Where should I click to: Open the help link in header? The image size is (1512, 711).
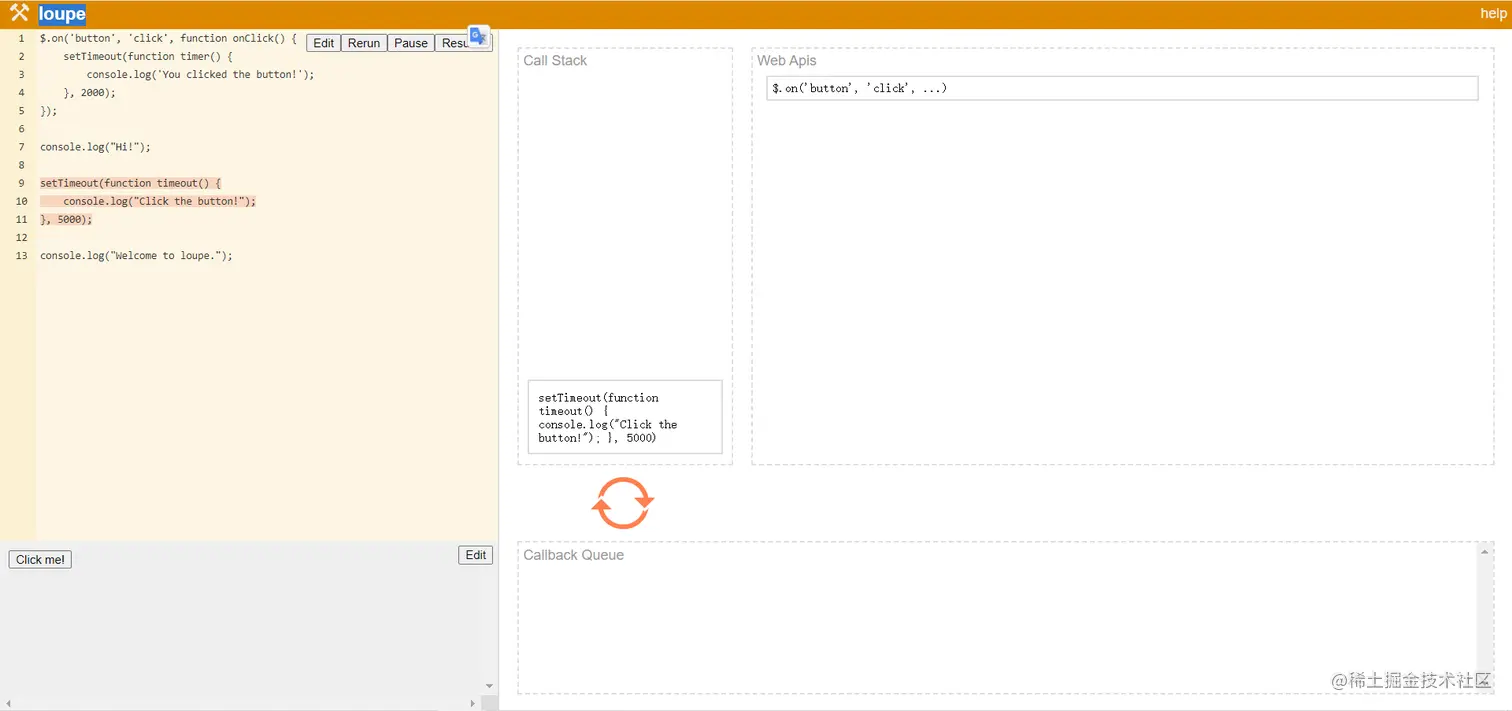tap(1493, 14)
